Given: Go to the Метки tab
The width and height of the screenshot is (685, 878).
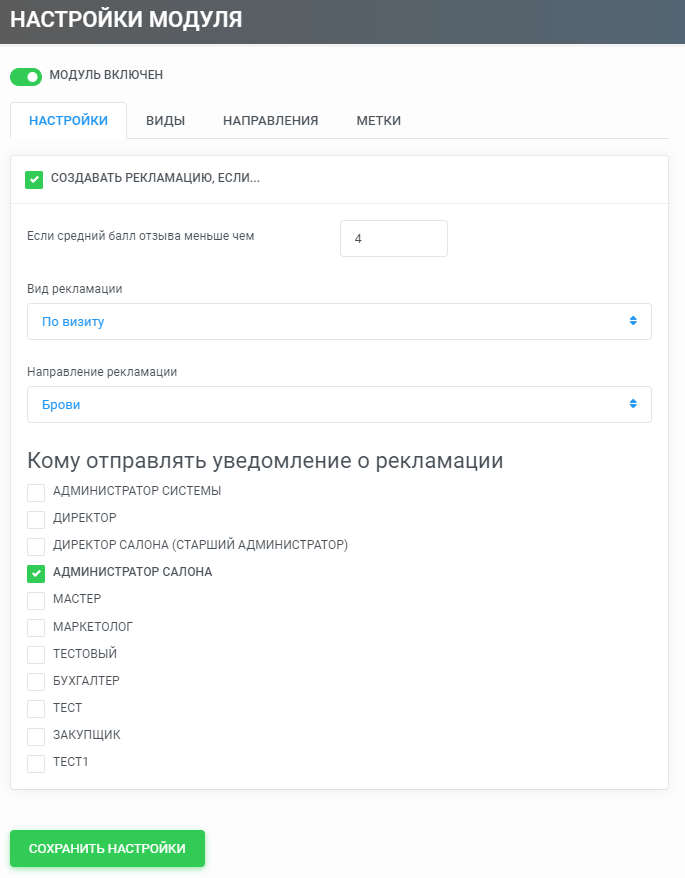Looking at the screenshot, I should tap(379, 120).
